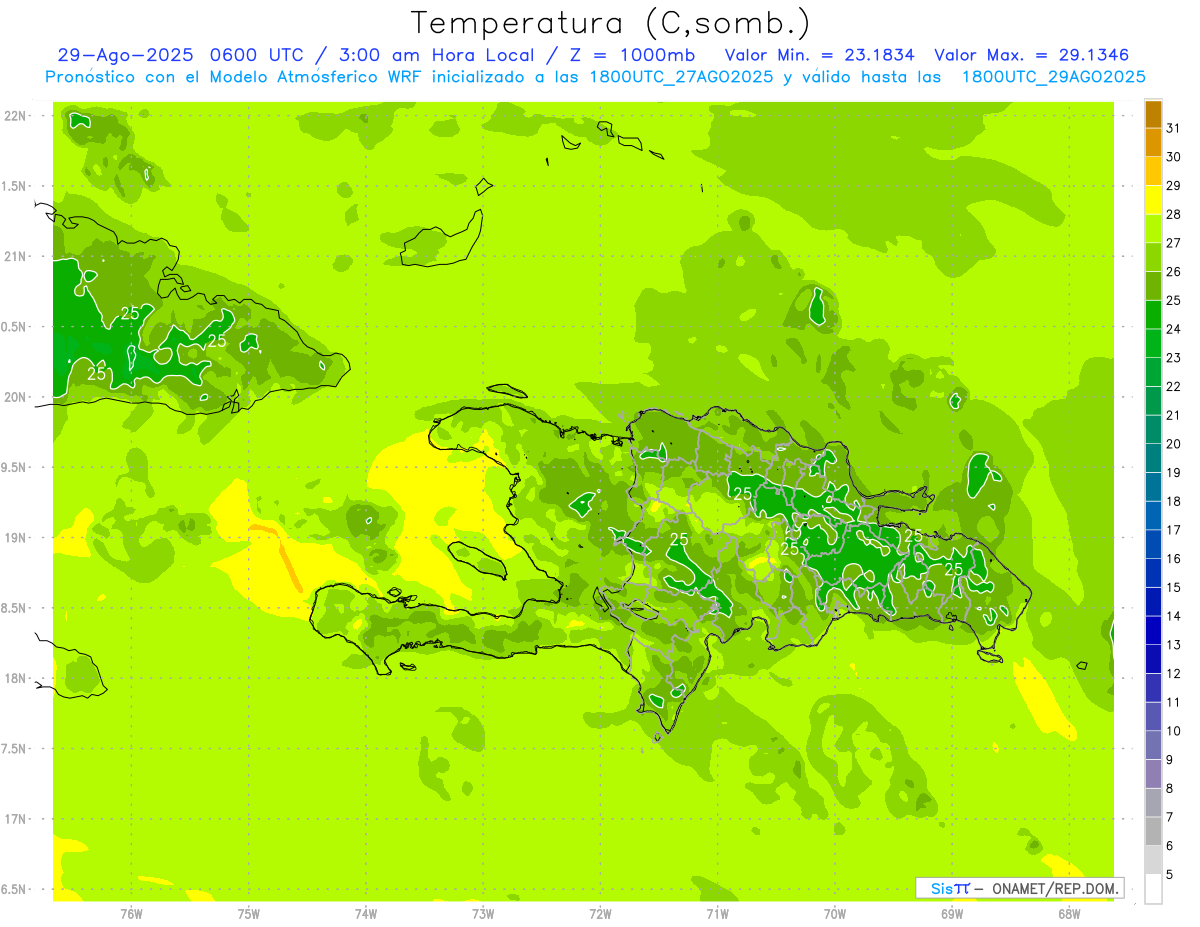Pick the lime swatch between 27 and 28
This screenshot has width=1200, height=927.
coord(1153,229)
